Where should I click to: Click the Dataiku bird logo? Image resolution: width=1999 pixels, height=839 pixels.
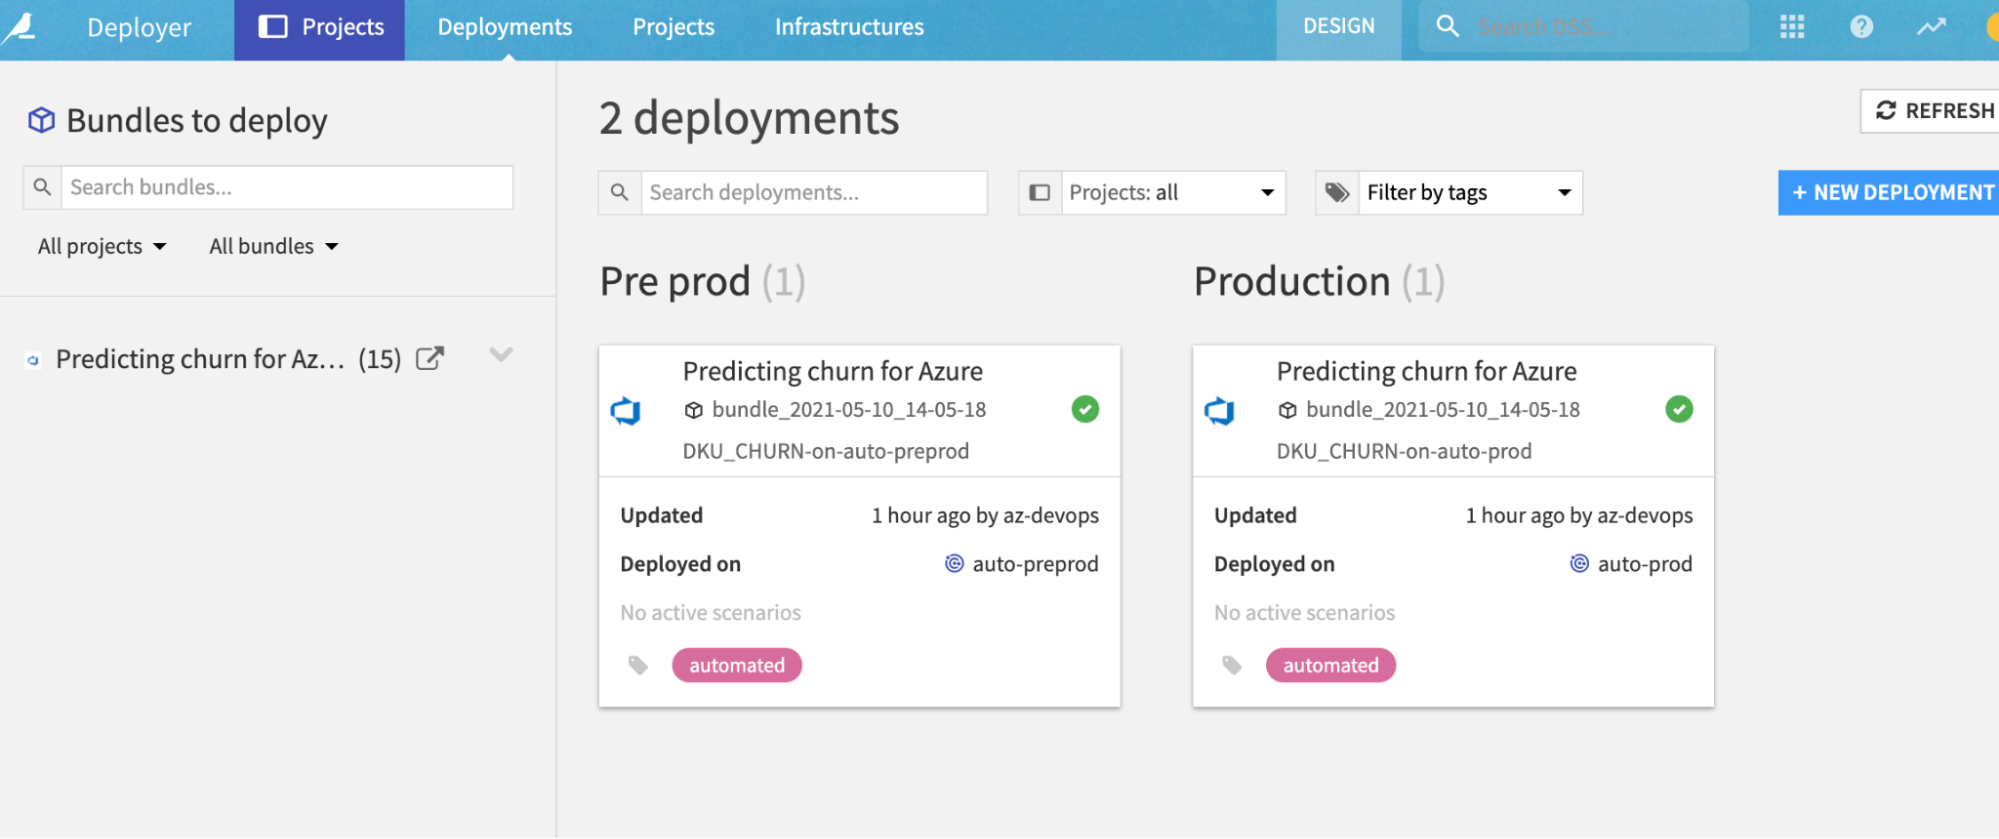tap(18, 27)
